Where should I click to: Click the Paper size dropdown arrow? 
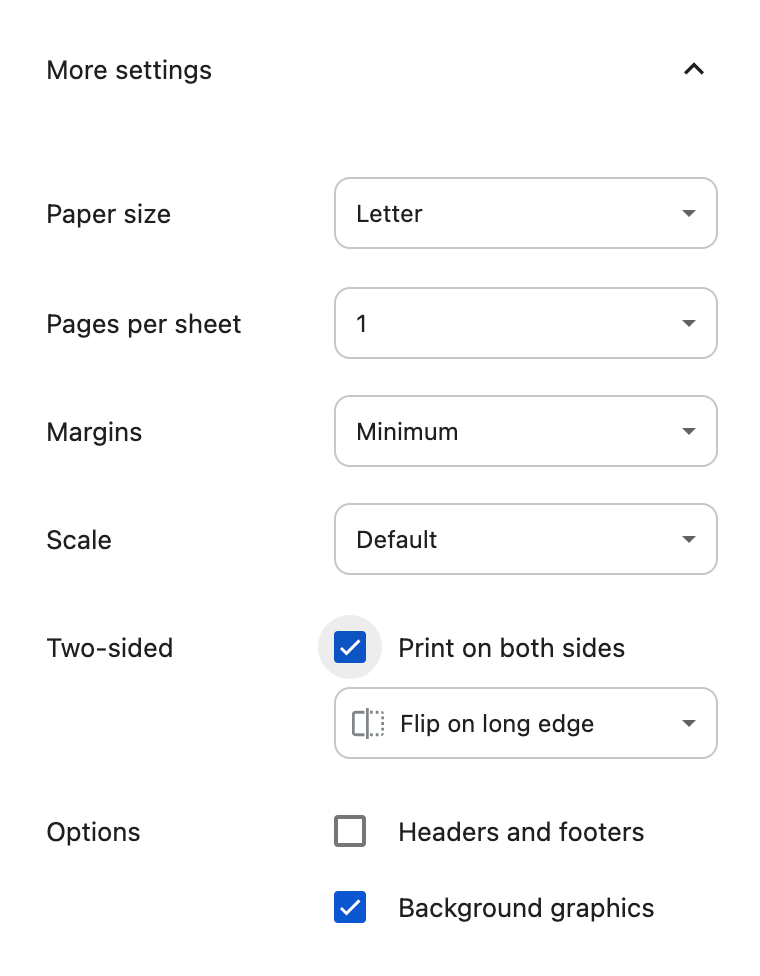[x=688, y=214]
